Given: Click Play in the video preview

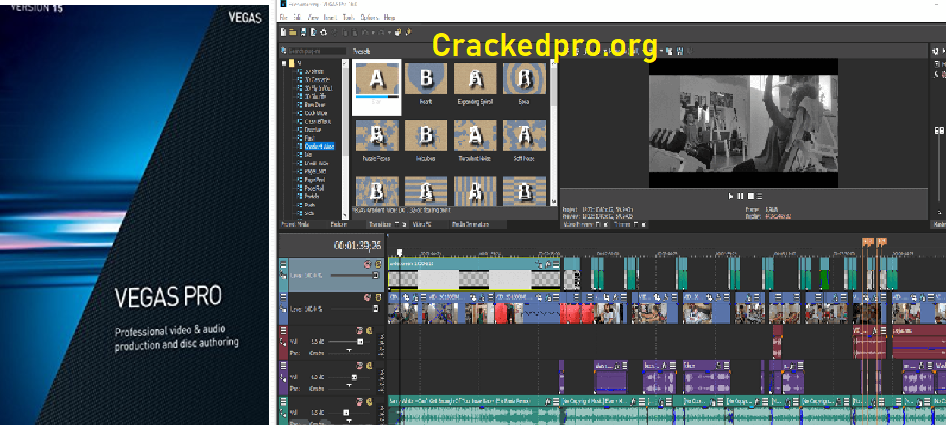Looking at the screenshot, I should (x=731, y=196).
